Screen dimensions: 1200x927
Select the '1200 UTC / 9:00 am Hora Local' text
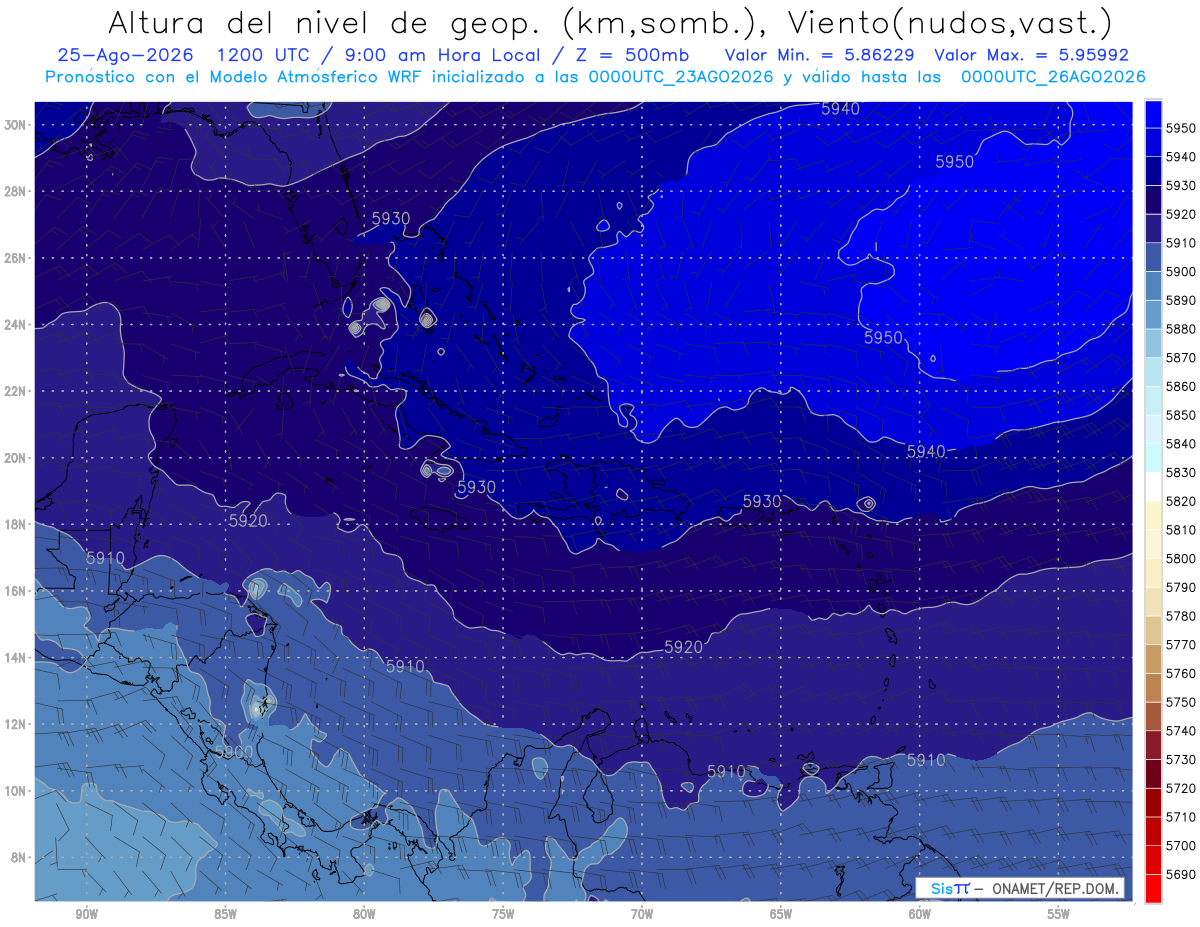[377, 54]
